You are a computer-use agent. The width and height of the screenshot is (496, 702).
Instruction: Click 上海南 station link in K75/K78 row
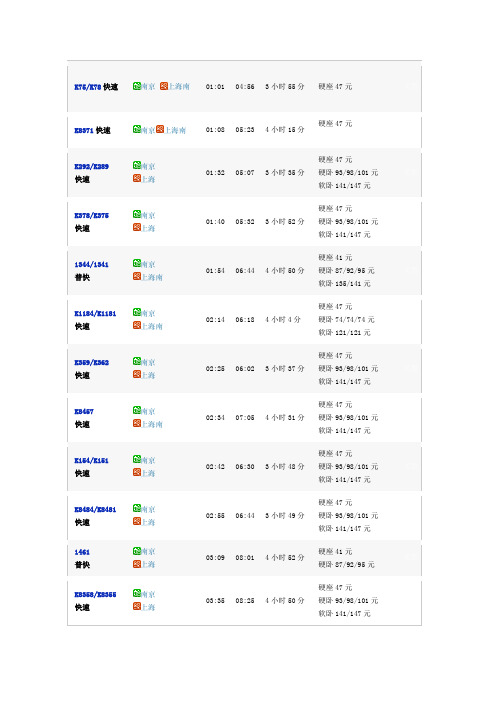(x=179, y=86)
